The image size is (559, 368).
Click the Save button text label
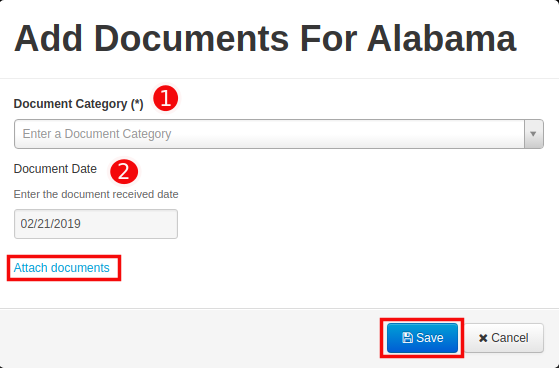tap(430, 338)
